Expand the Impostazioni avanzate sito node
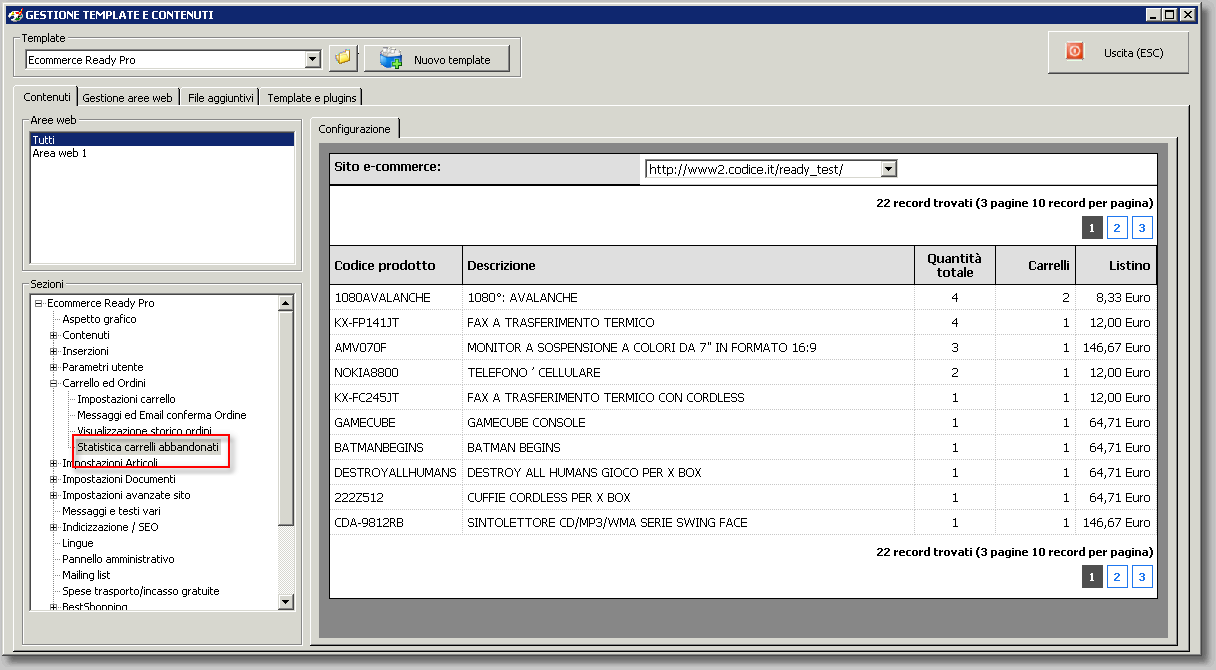 (x=54, y=495)
